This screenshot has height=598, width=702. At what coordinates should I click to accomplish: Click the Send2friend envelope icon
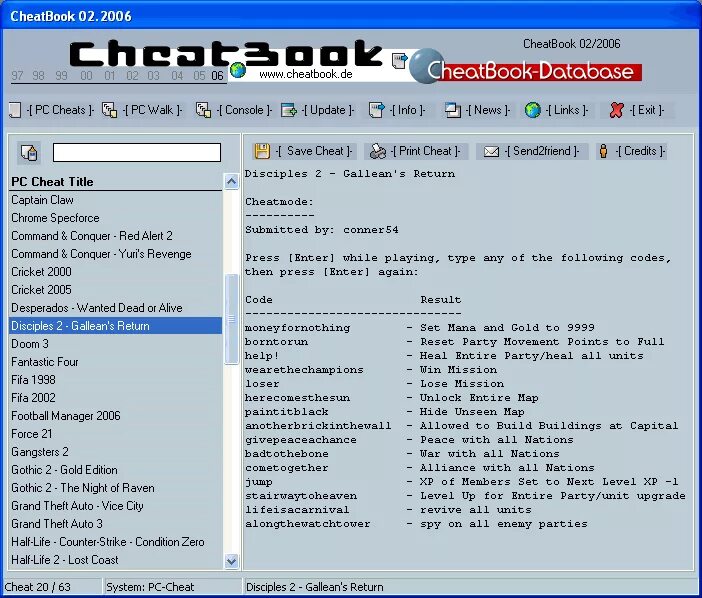(491, 152)
